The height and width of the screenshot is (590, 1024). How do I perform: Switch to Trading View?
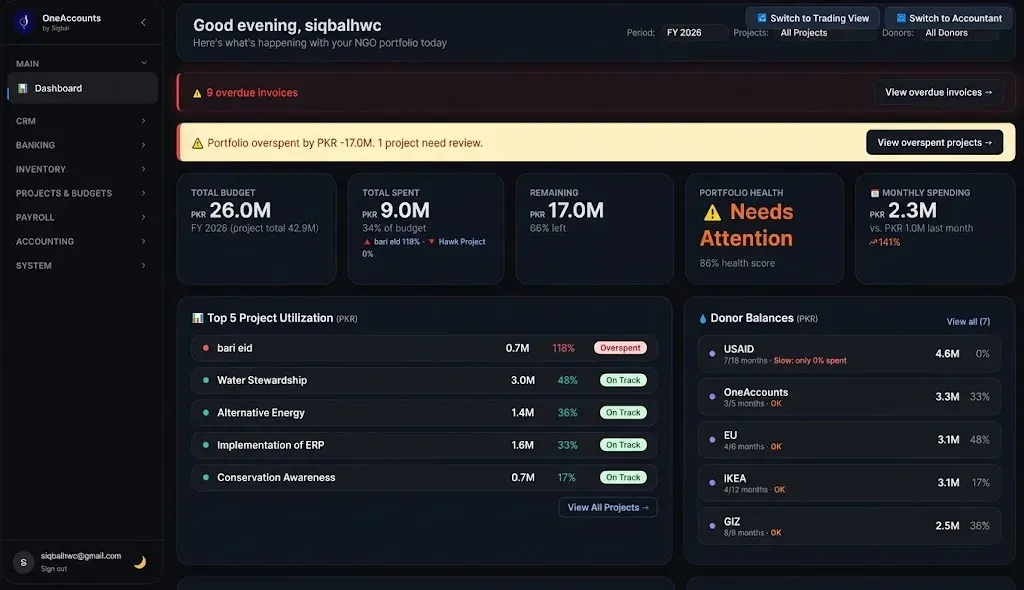[x=812, y=18]
